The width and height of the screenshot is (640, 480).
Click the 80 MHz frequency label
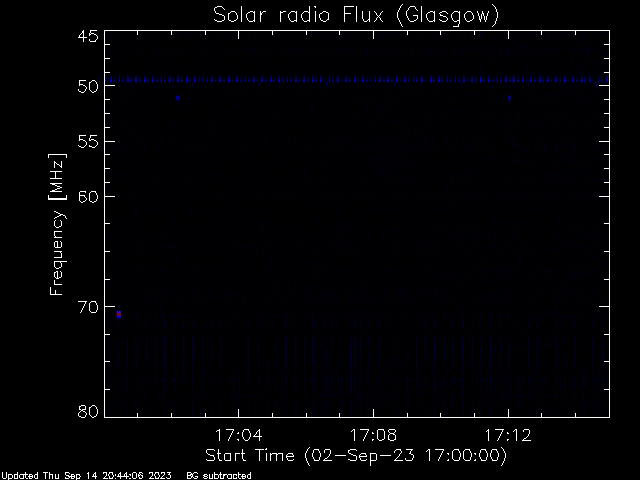tap(88, 411)
